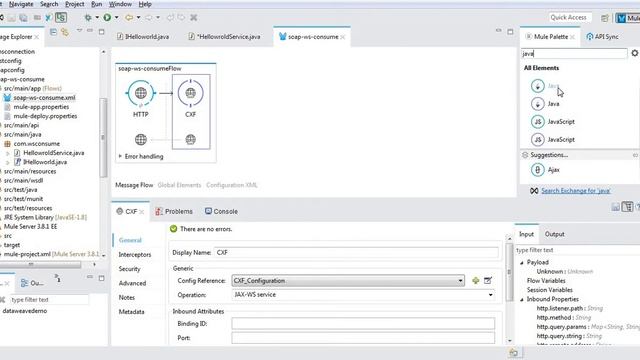This screenshot has width=640, height=360.
Task: Close the soap-ws-consume editor tab
Action: (343, 37)
